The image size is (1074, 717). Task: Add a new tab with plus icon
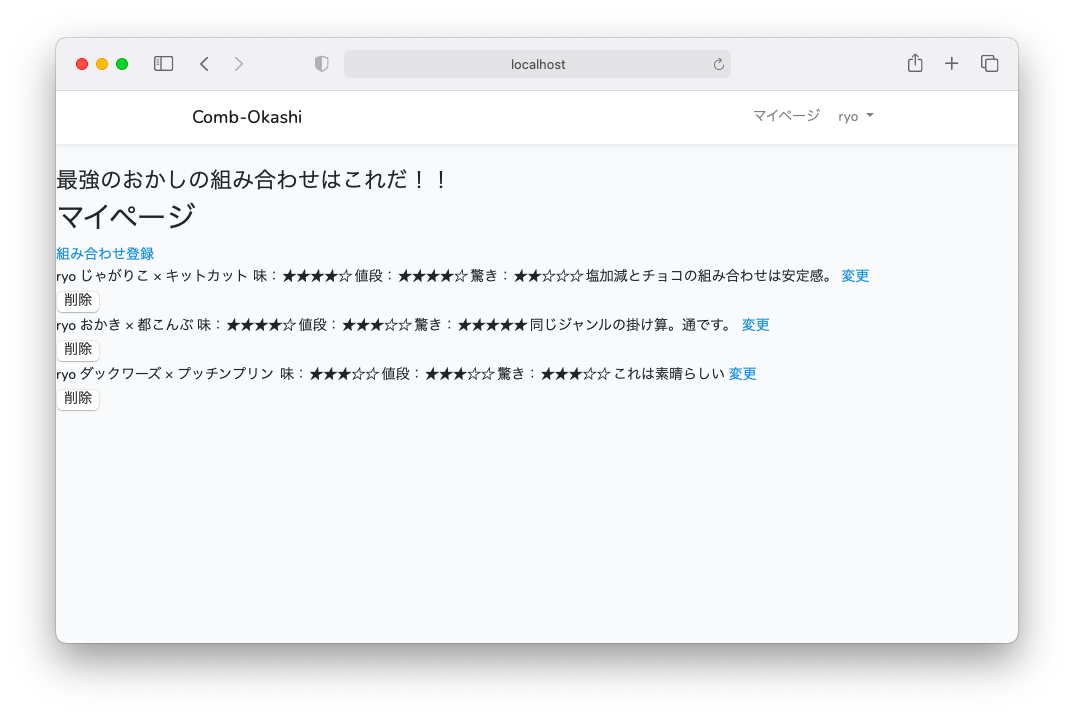pos(951,64)
